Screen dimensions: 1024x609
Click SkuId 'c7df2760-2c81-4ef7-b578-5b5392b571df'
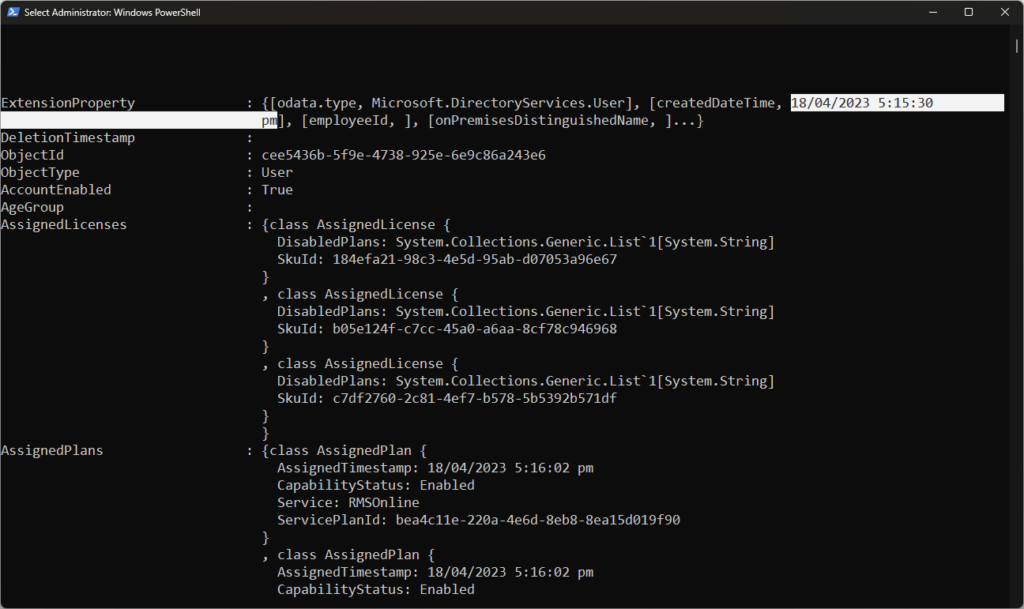tap(475, 398)
